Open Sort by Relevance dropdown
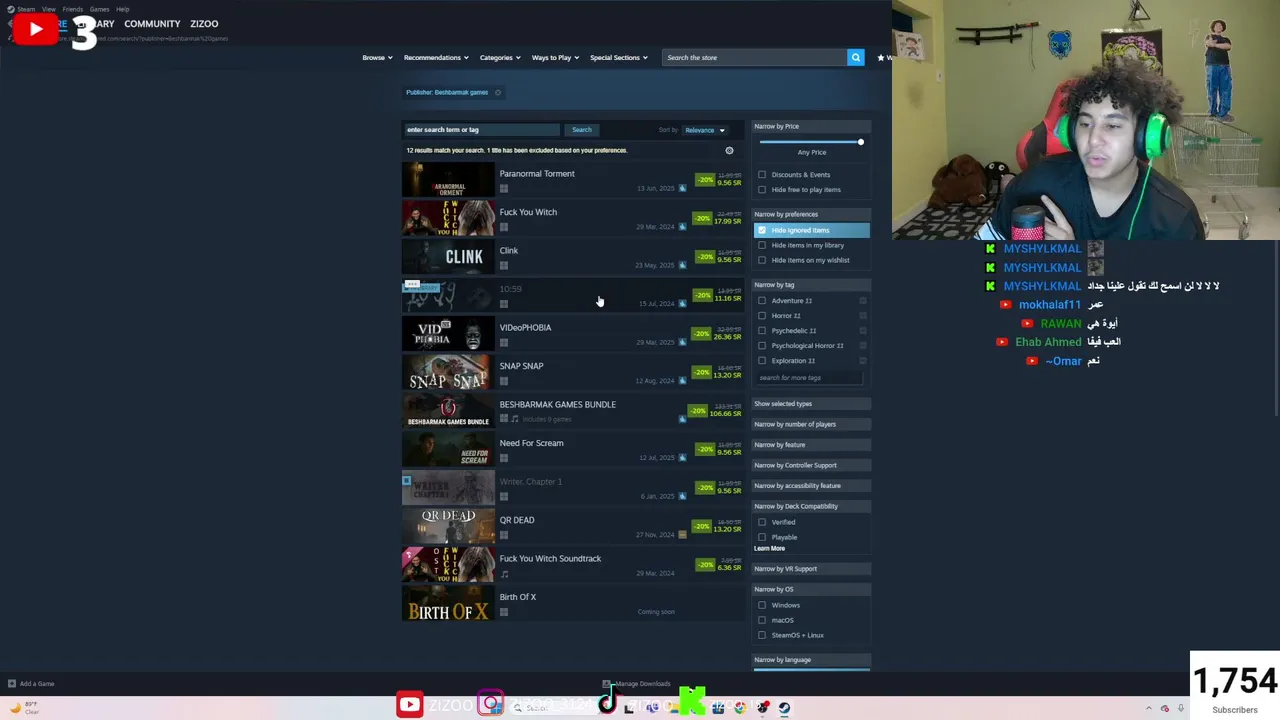 point(705,130)
